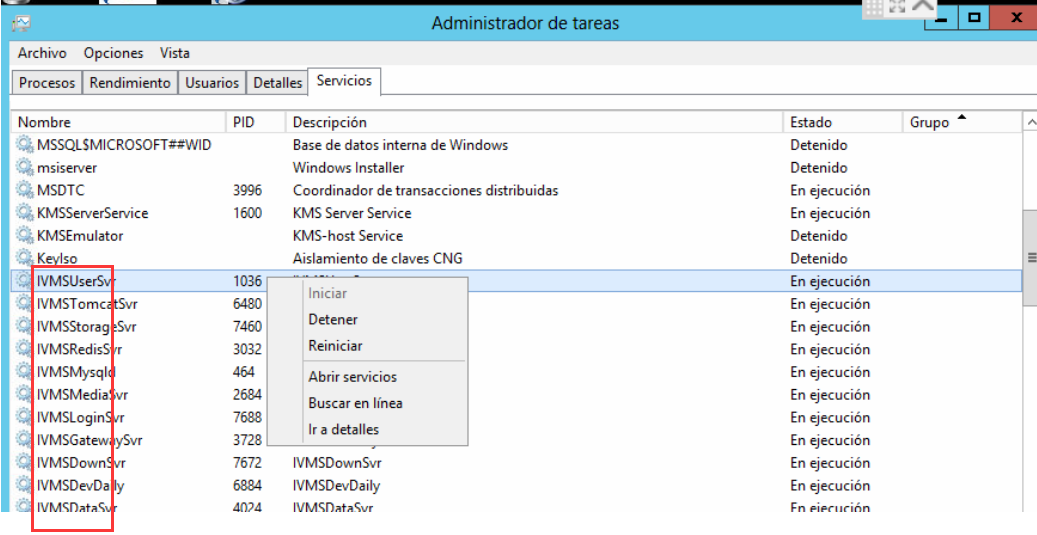Click the scrollbar up arrow
Image resolution: width=1037 pixels, height=535 pixels.
[1030, 122]
